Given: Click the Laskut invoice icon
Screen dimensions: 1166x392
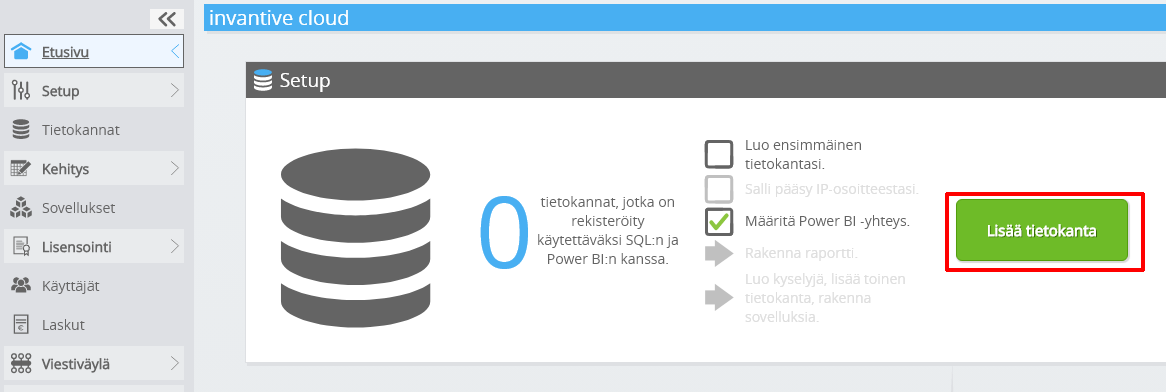Looking at the screenshot, I should (x=21, y=325).
